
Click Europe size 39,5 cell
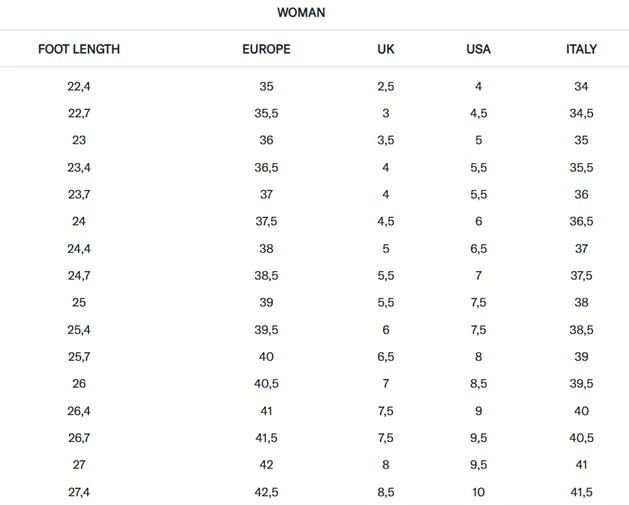266,328
